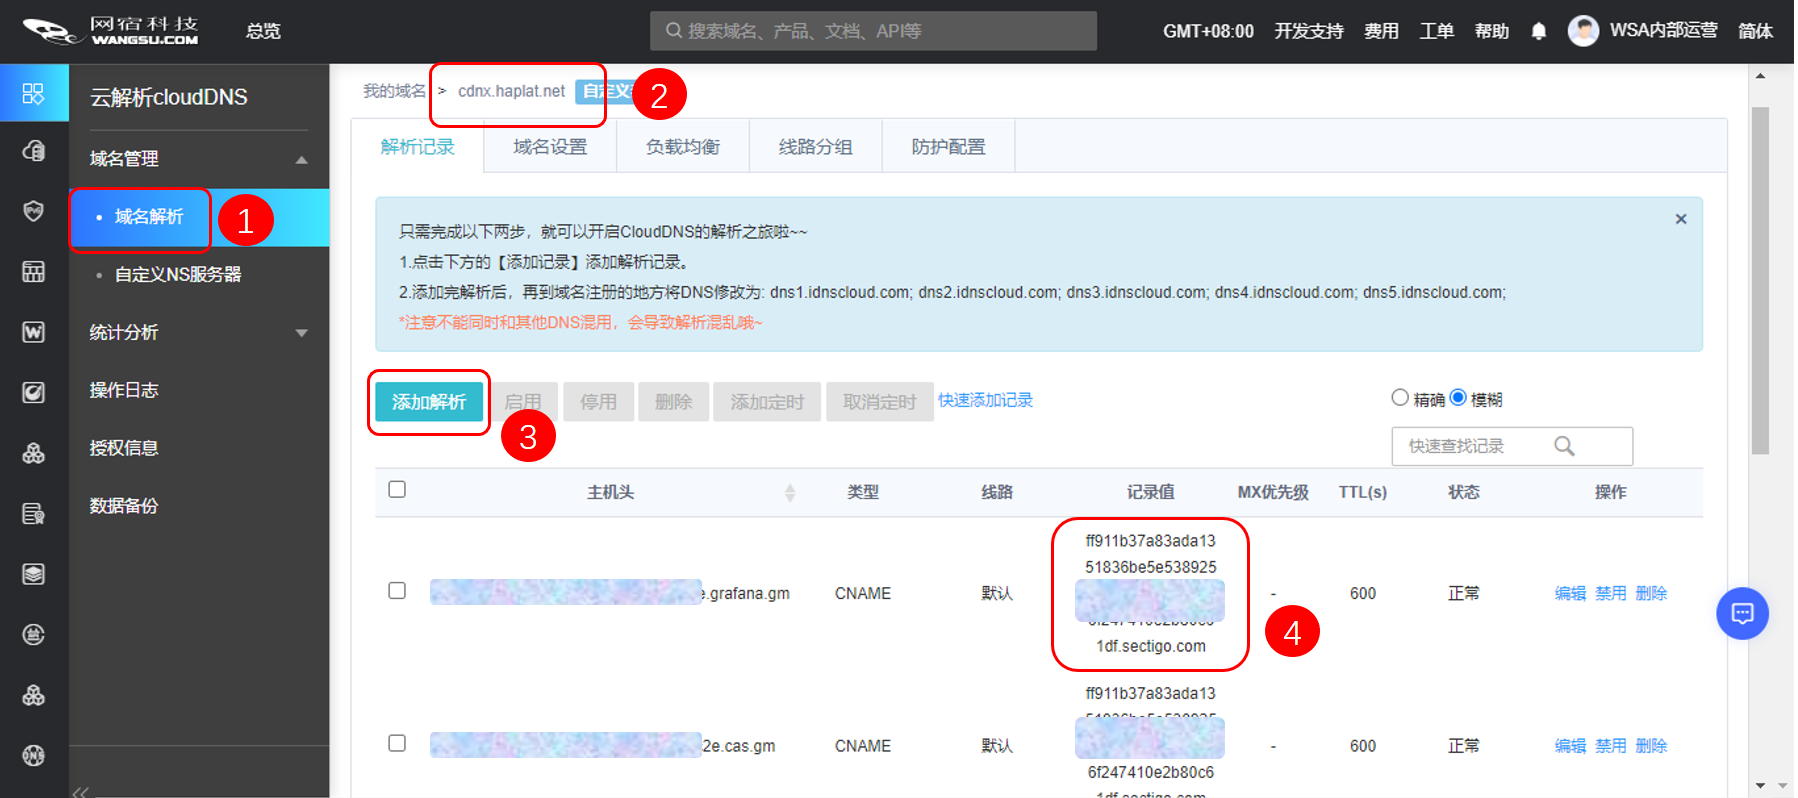Open the DNS globe icon in the sidebar
This screenshot has height=798, width=1798.
(33, 755)
